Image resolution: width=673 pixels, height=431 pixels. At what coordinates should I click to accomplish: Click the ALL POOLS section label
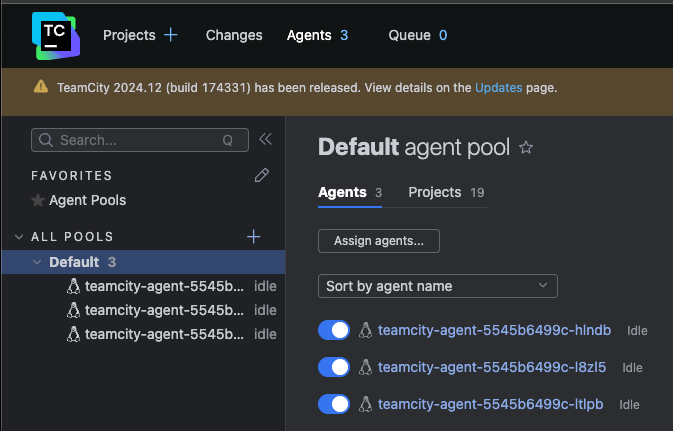tap(72, 237)
